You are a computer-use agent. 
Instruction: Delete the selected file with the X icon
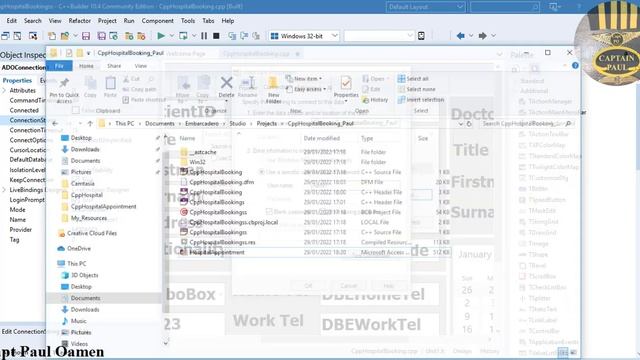point(226,87)
